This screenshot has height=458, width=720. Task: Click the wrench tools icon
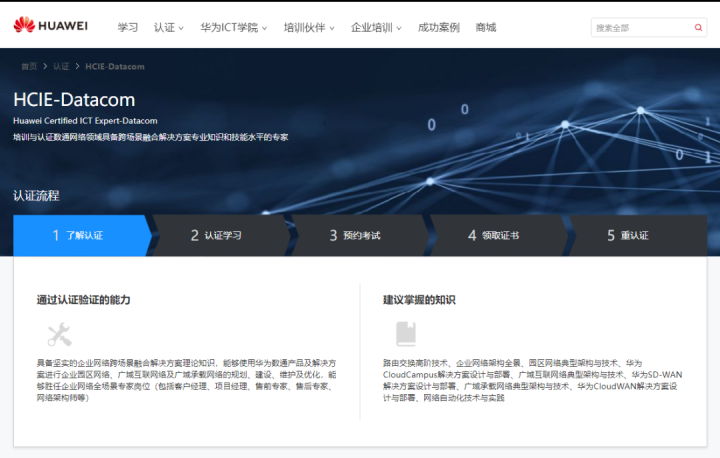tap(60, 334)
